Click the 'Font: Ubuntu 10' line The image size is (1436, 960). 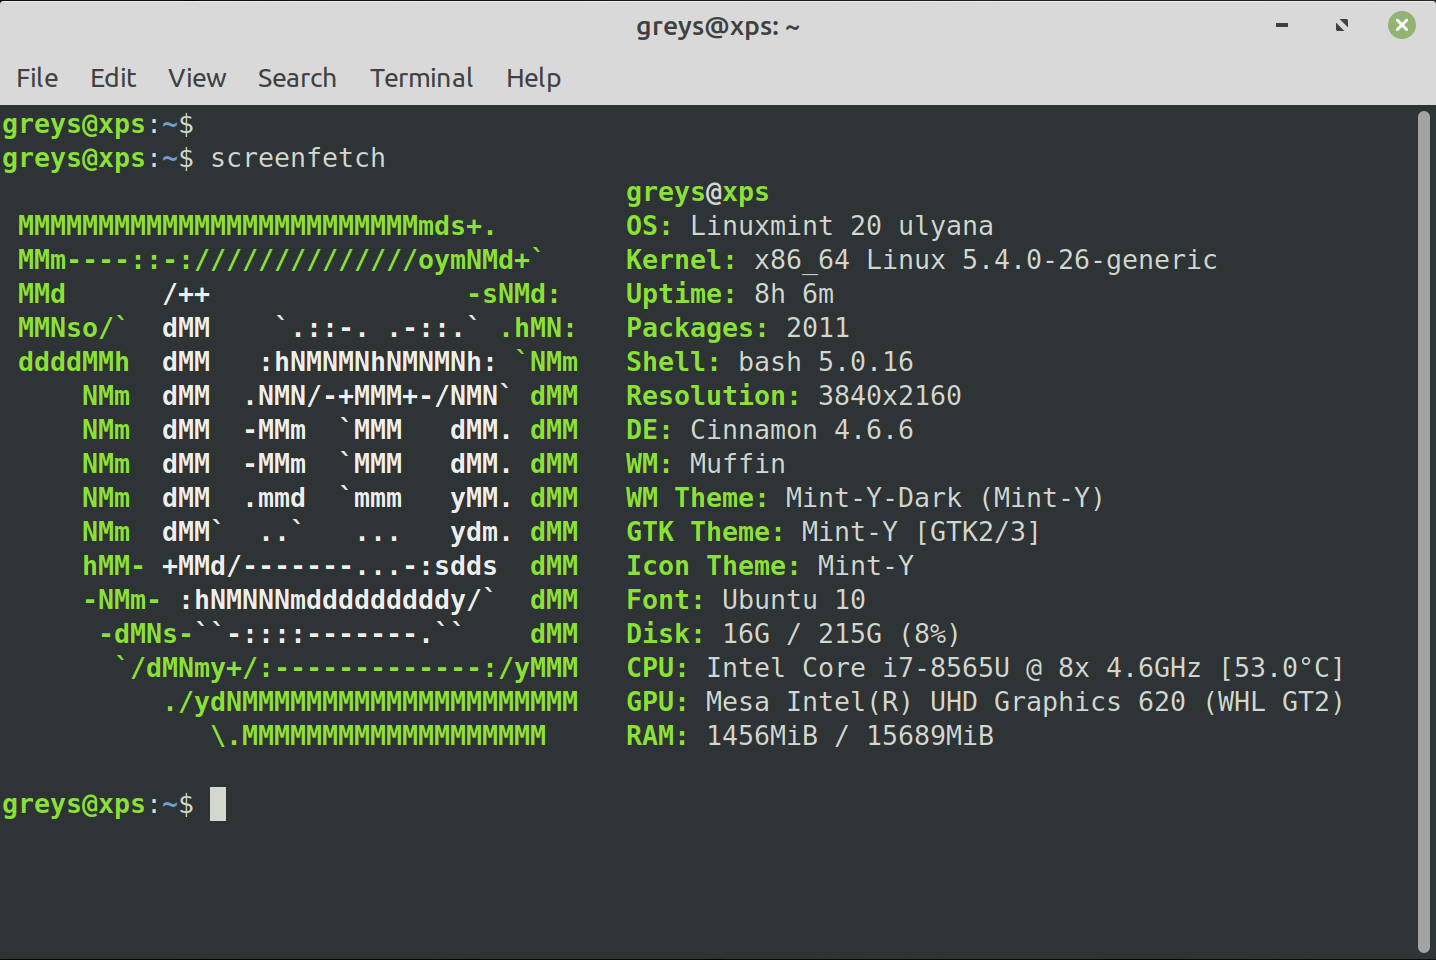coord(746,600)
